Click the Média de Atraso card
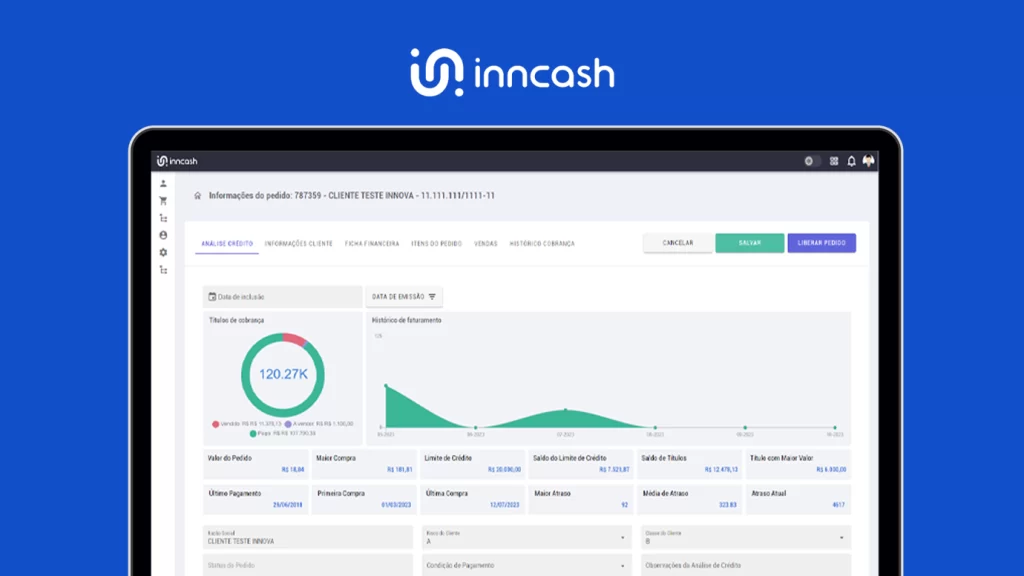 689,499
